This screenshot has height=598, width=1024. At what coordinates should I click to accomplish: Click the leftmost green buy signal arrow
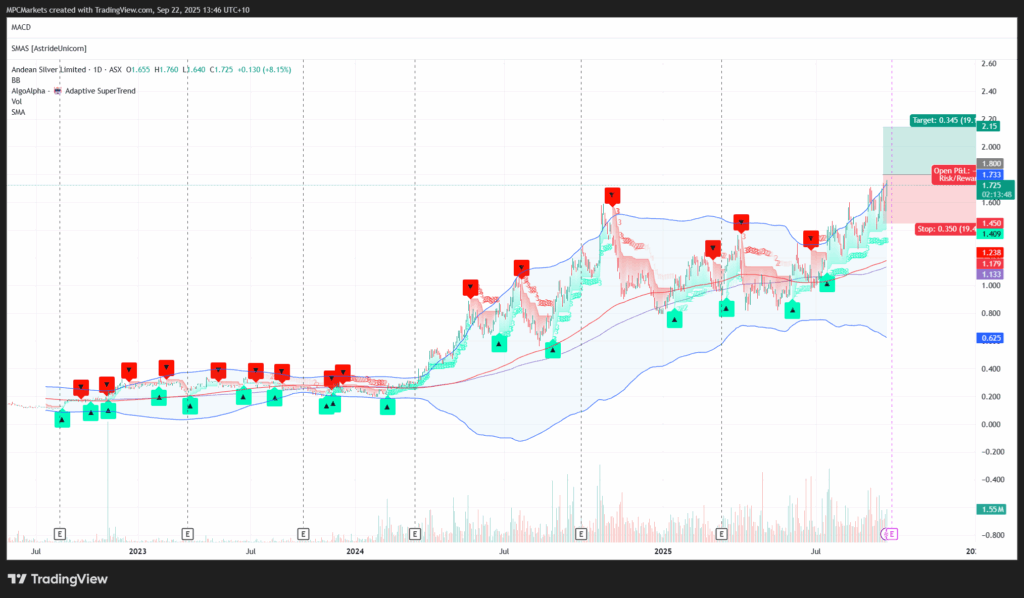[x=61, y=419]
